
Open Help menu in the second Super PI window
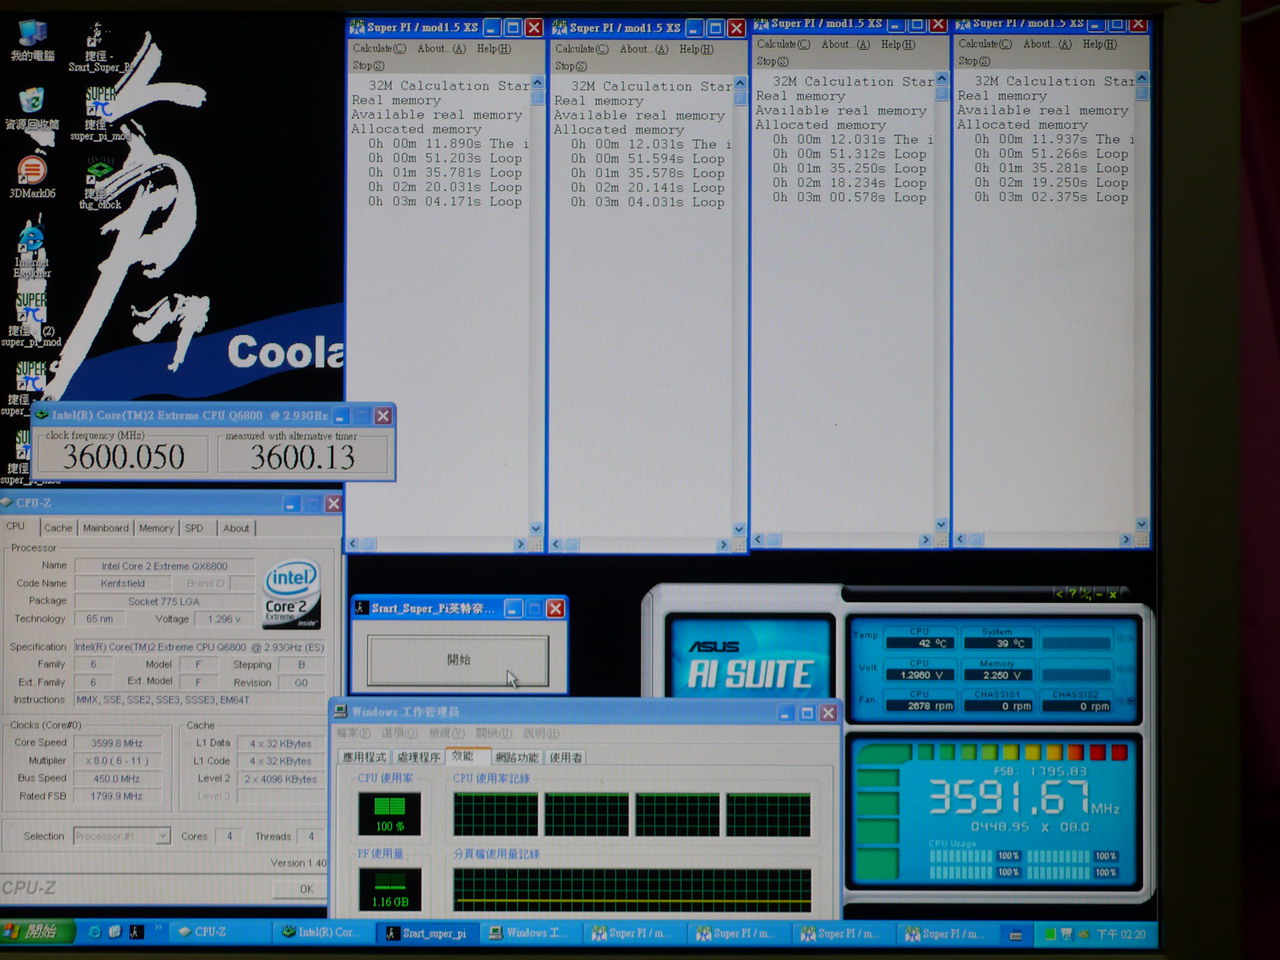(696, 49)
